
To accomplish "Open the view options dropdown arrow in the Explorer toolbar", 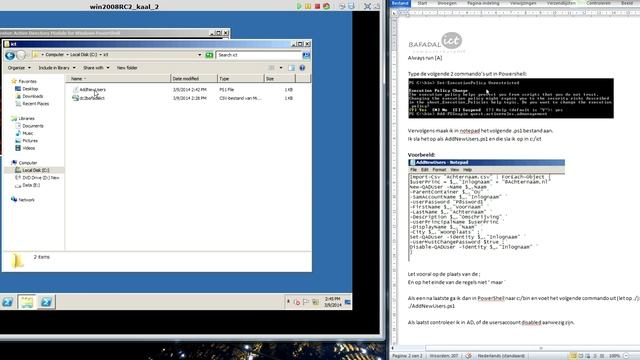I will click(281, 68).
